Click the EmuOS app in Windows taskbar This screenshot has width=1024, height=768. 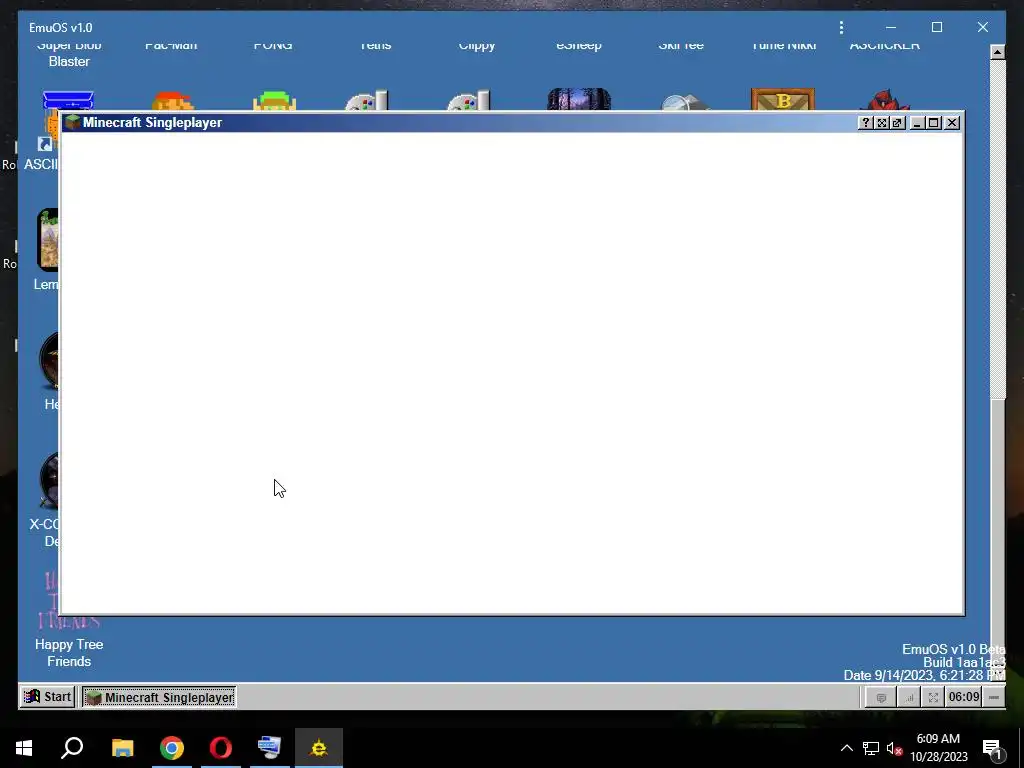tap(319, 748)
